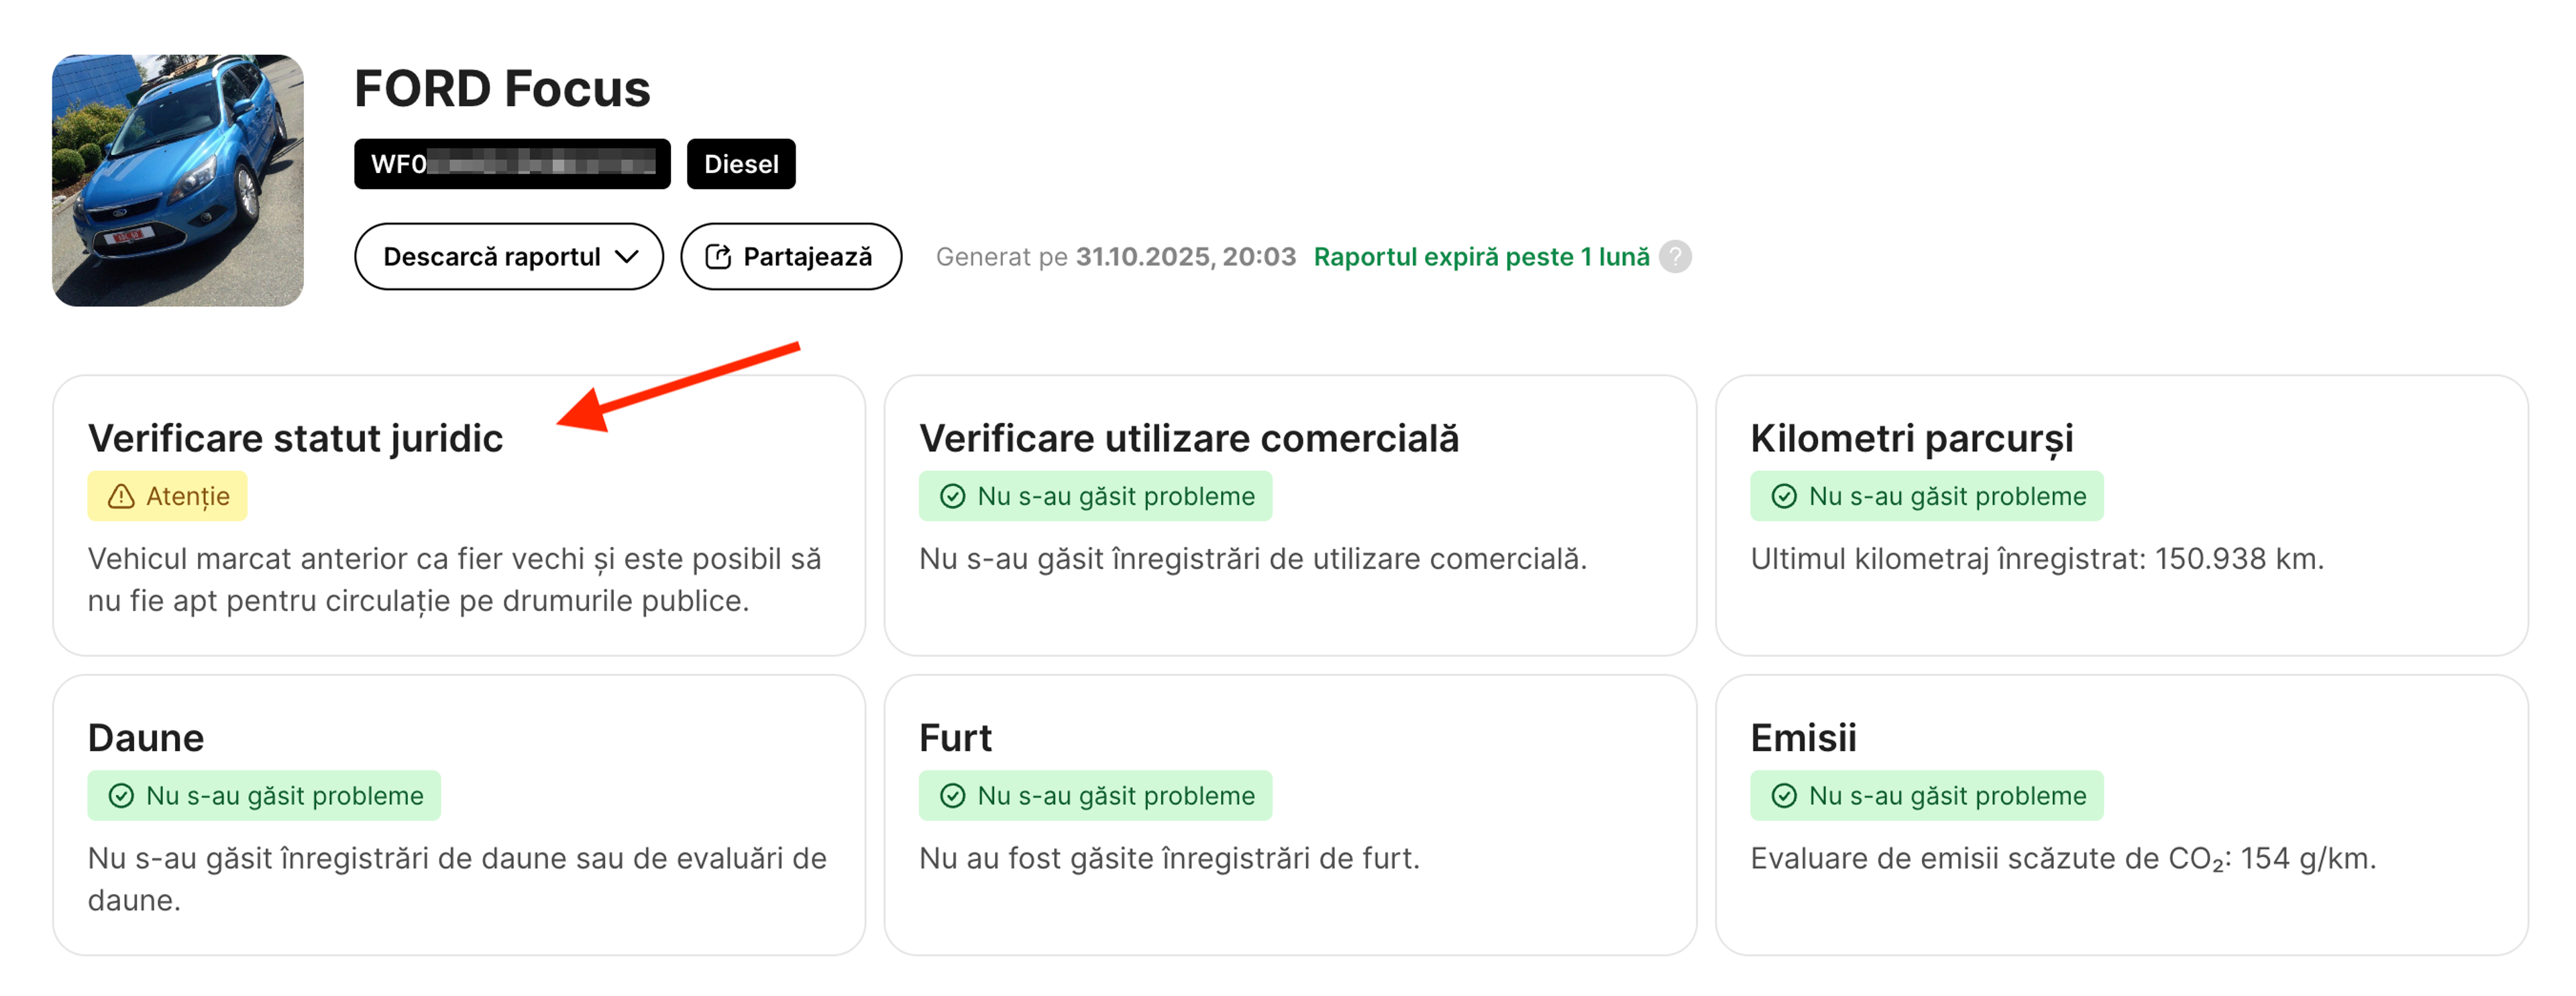2576x996 pixels.
Task: Expand the Verificare statut juridic section
Action: pyautogui.click(x=296, y=437)
